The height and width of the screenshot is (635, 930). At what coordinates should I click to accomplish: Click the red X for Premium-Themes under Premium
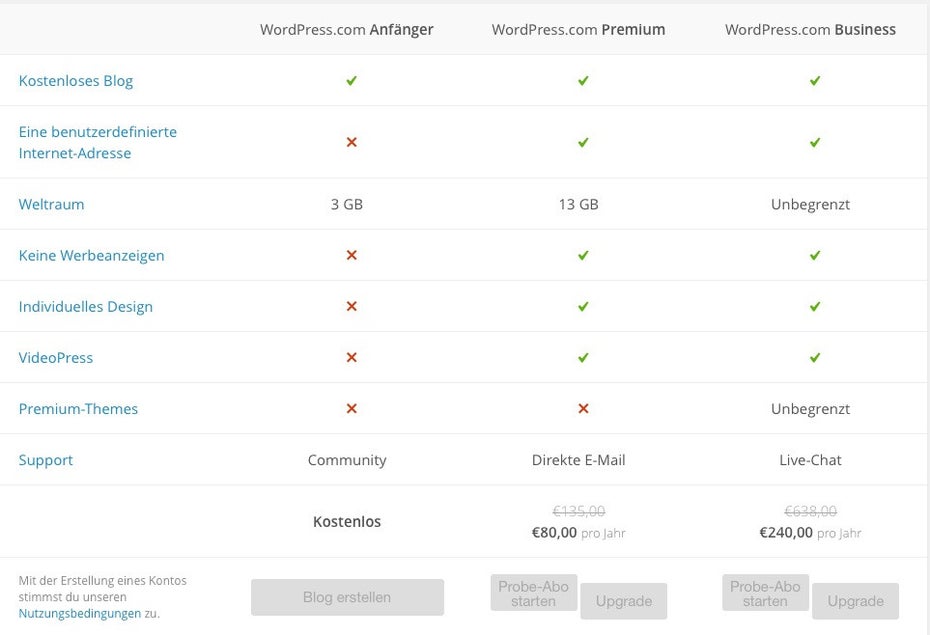584,409
